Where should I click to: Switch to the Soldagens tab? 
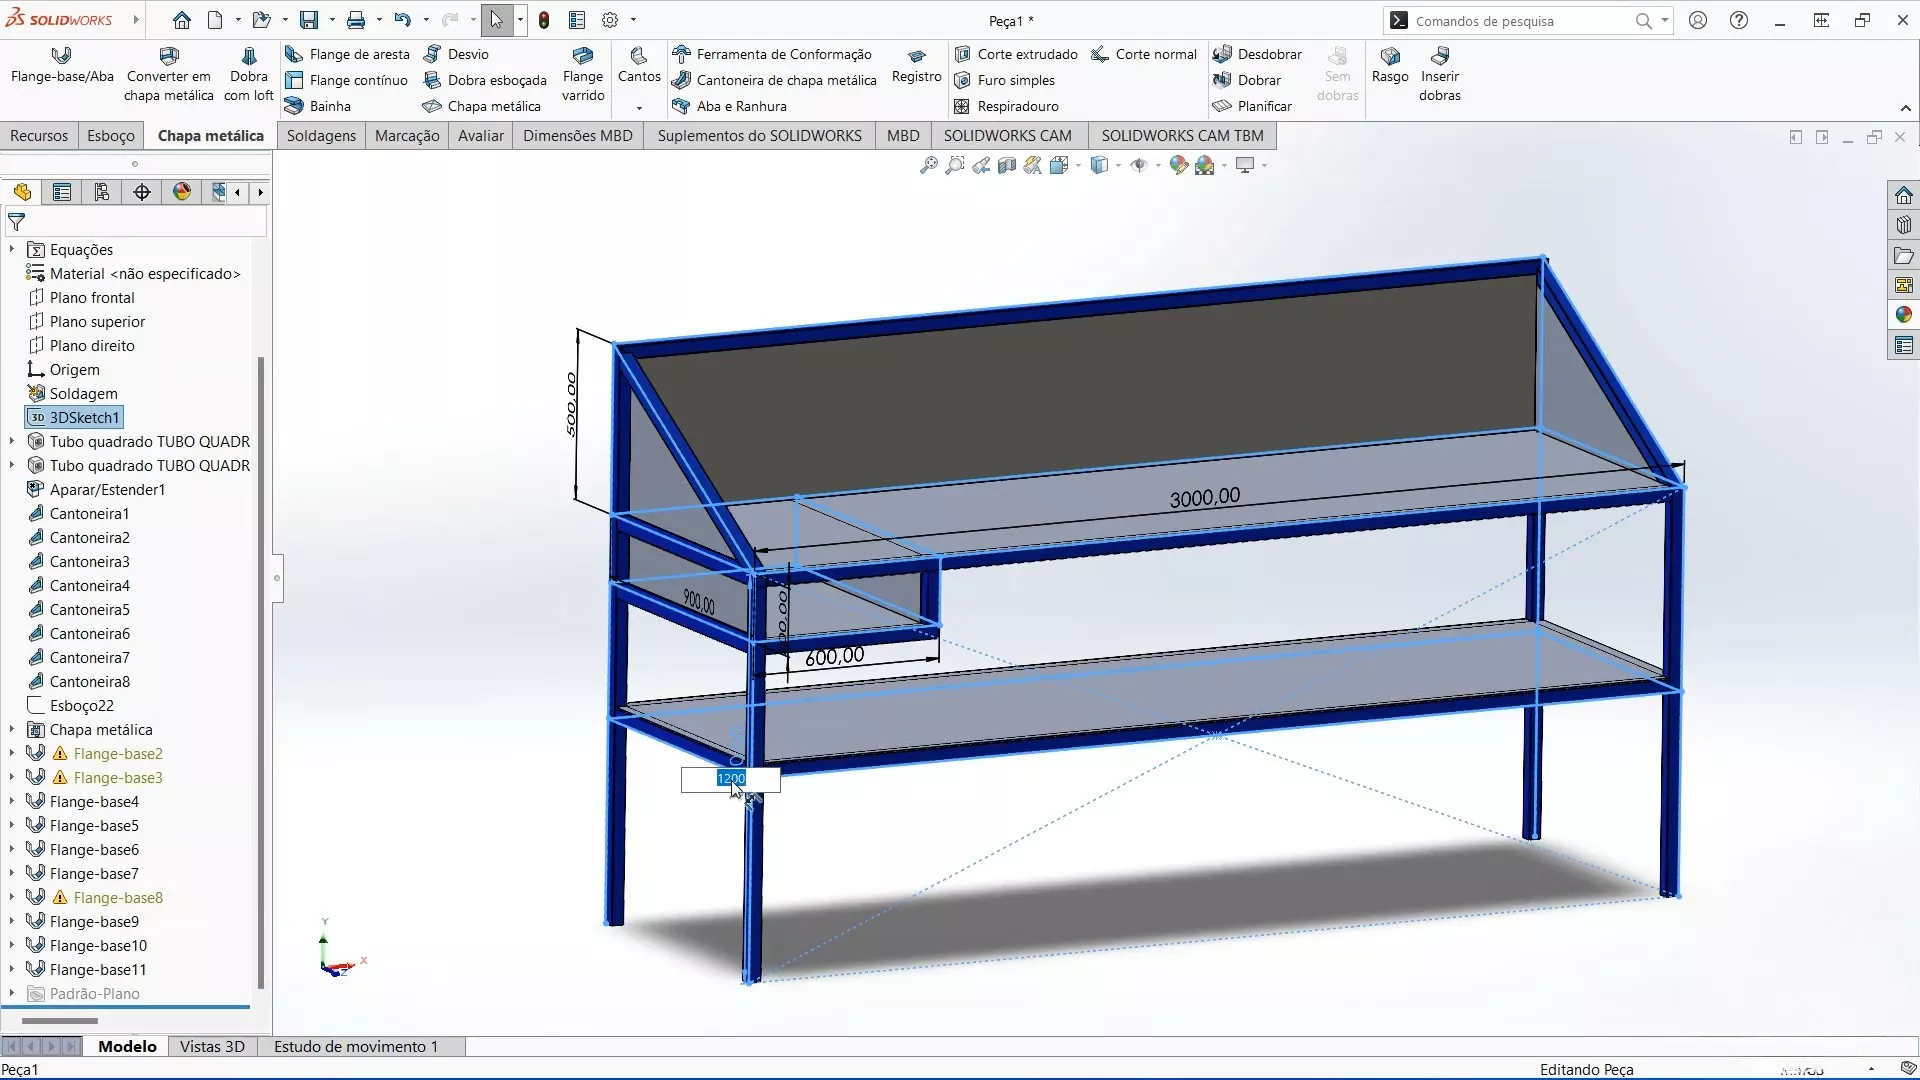[x=321, y=136]
